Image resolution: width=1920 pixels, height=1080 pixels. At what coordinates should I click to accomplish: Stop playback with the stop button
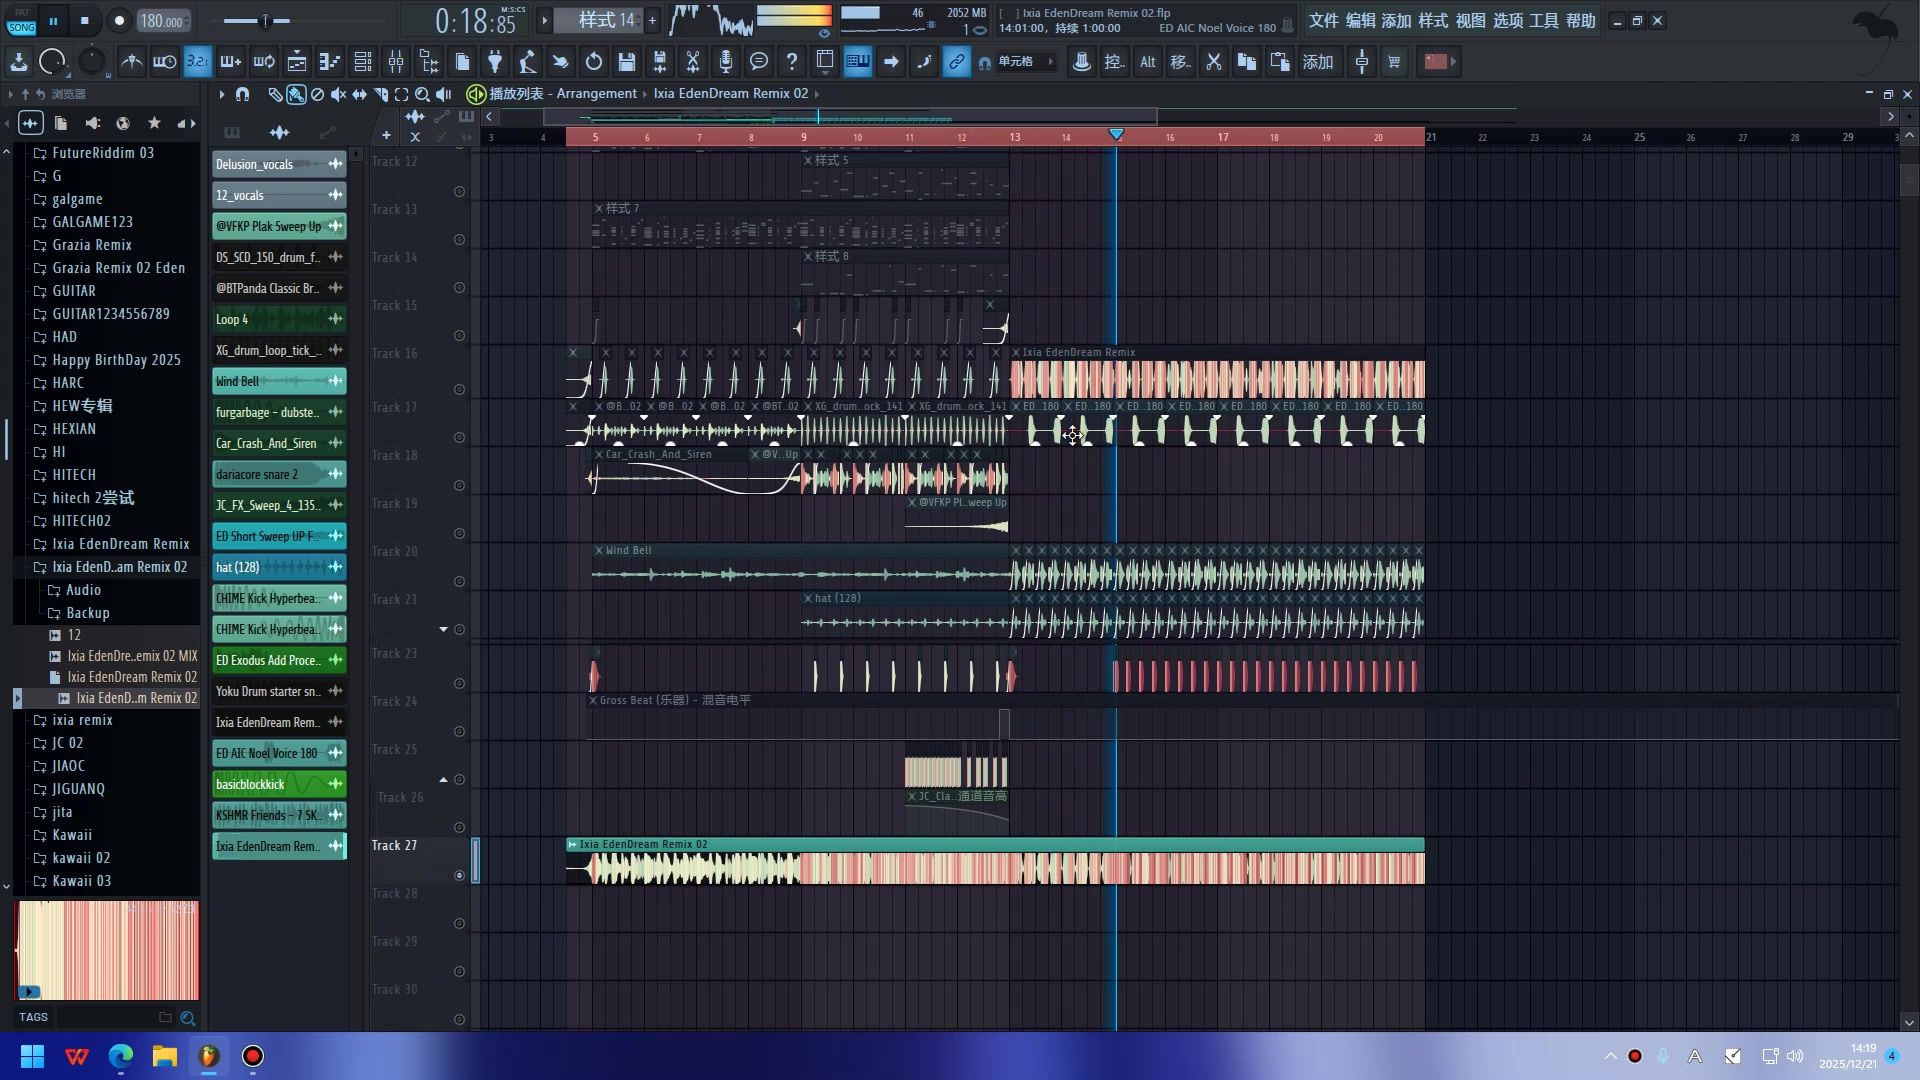coord(85,21)
